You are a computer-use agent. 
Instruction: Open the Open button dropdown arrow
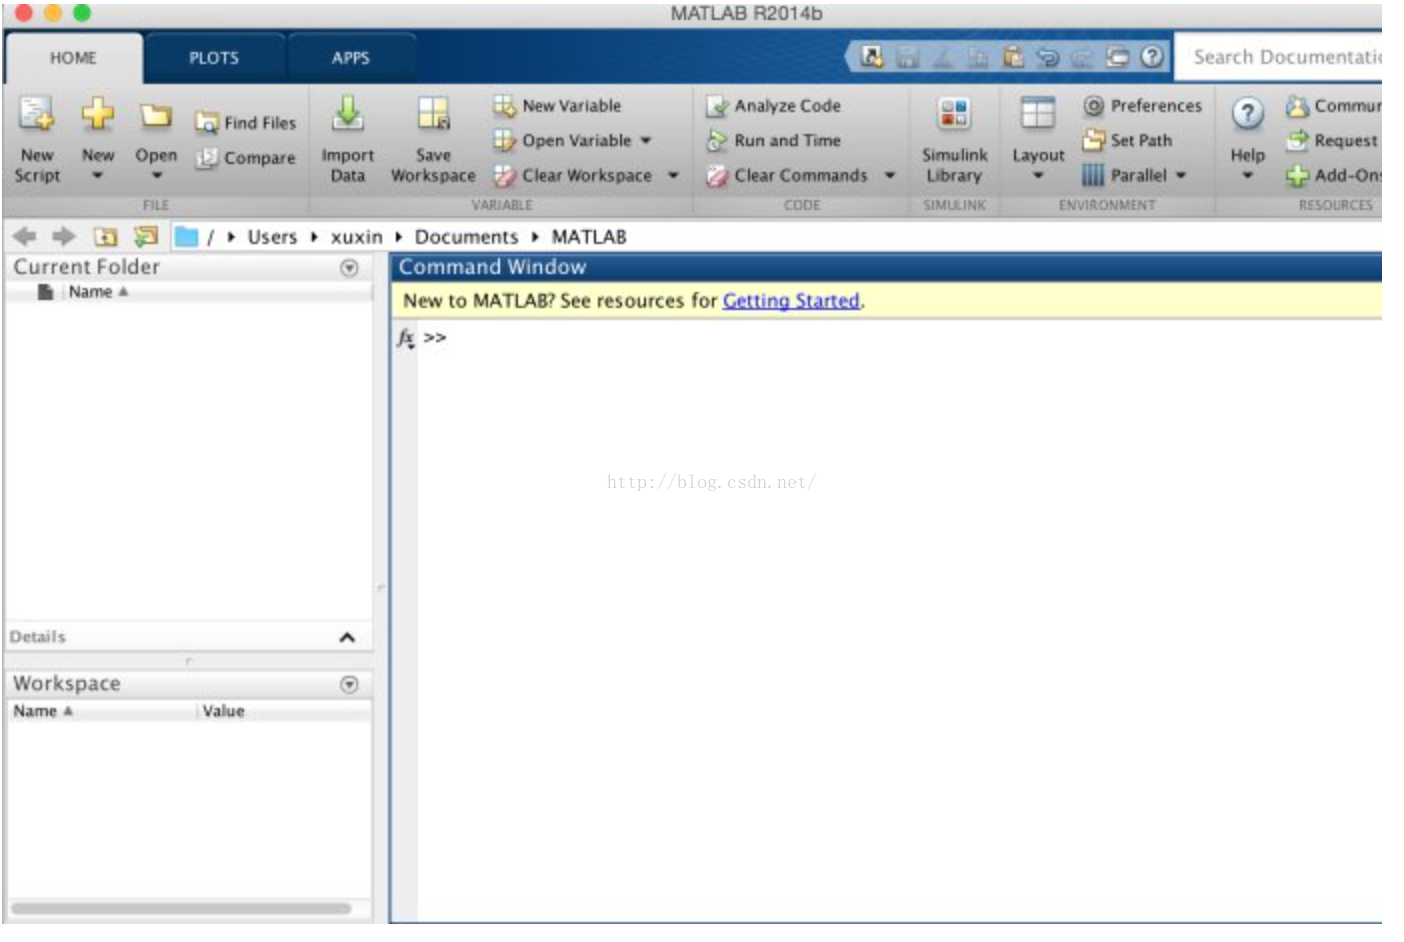click(x=156, y=176)
